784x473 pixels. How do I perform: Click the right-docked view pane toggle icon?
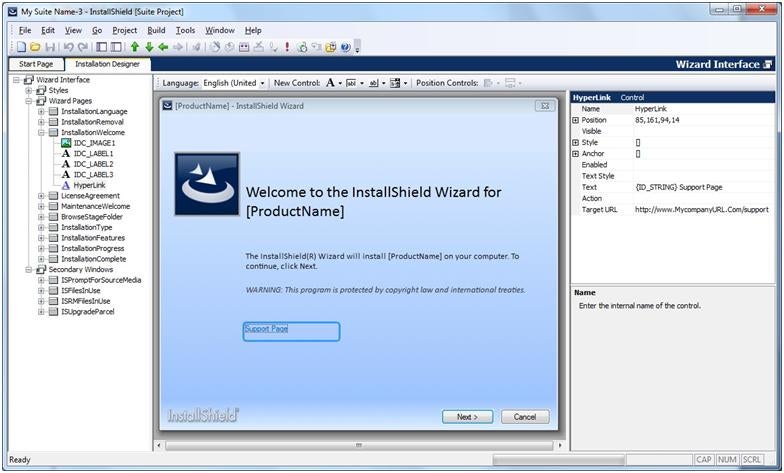pos(116,47)
